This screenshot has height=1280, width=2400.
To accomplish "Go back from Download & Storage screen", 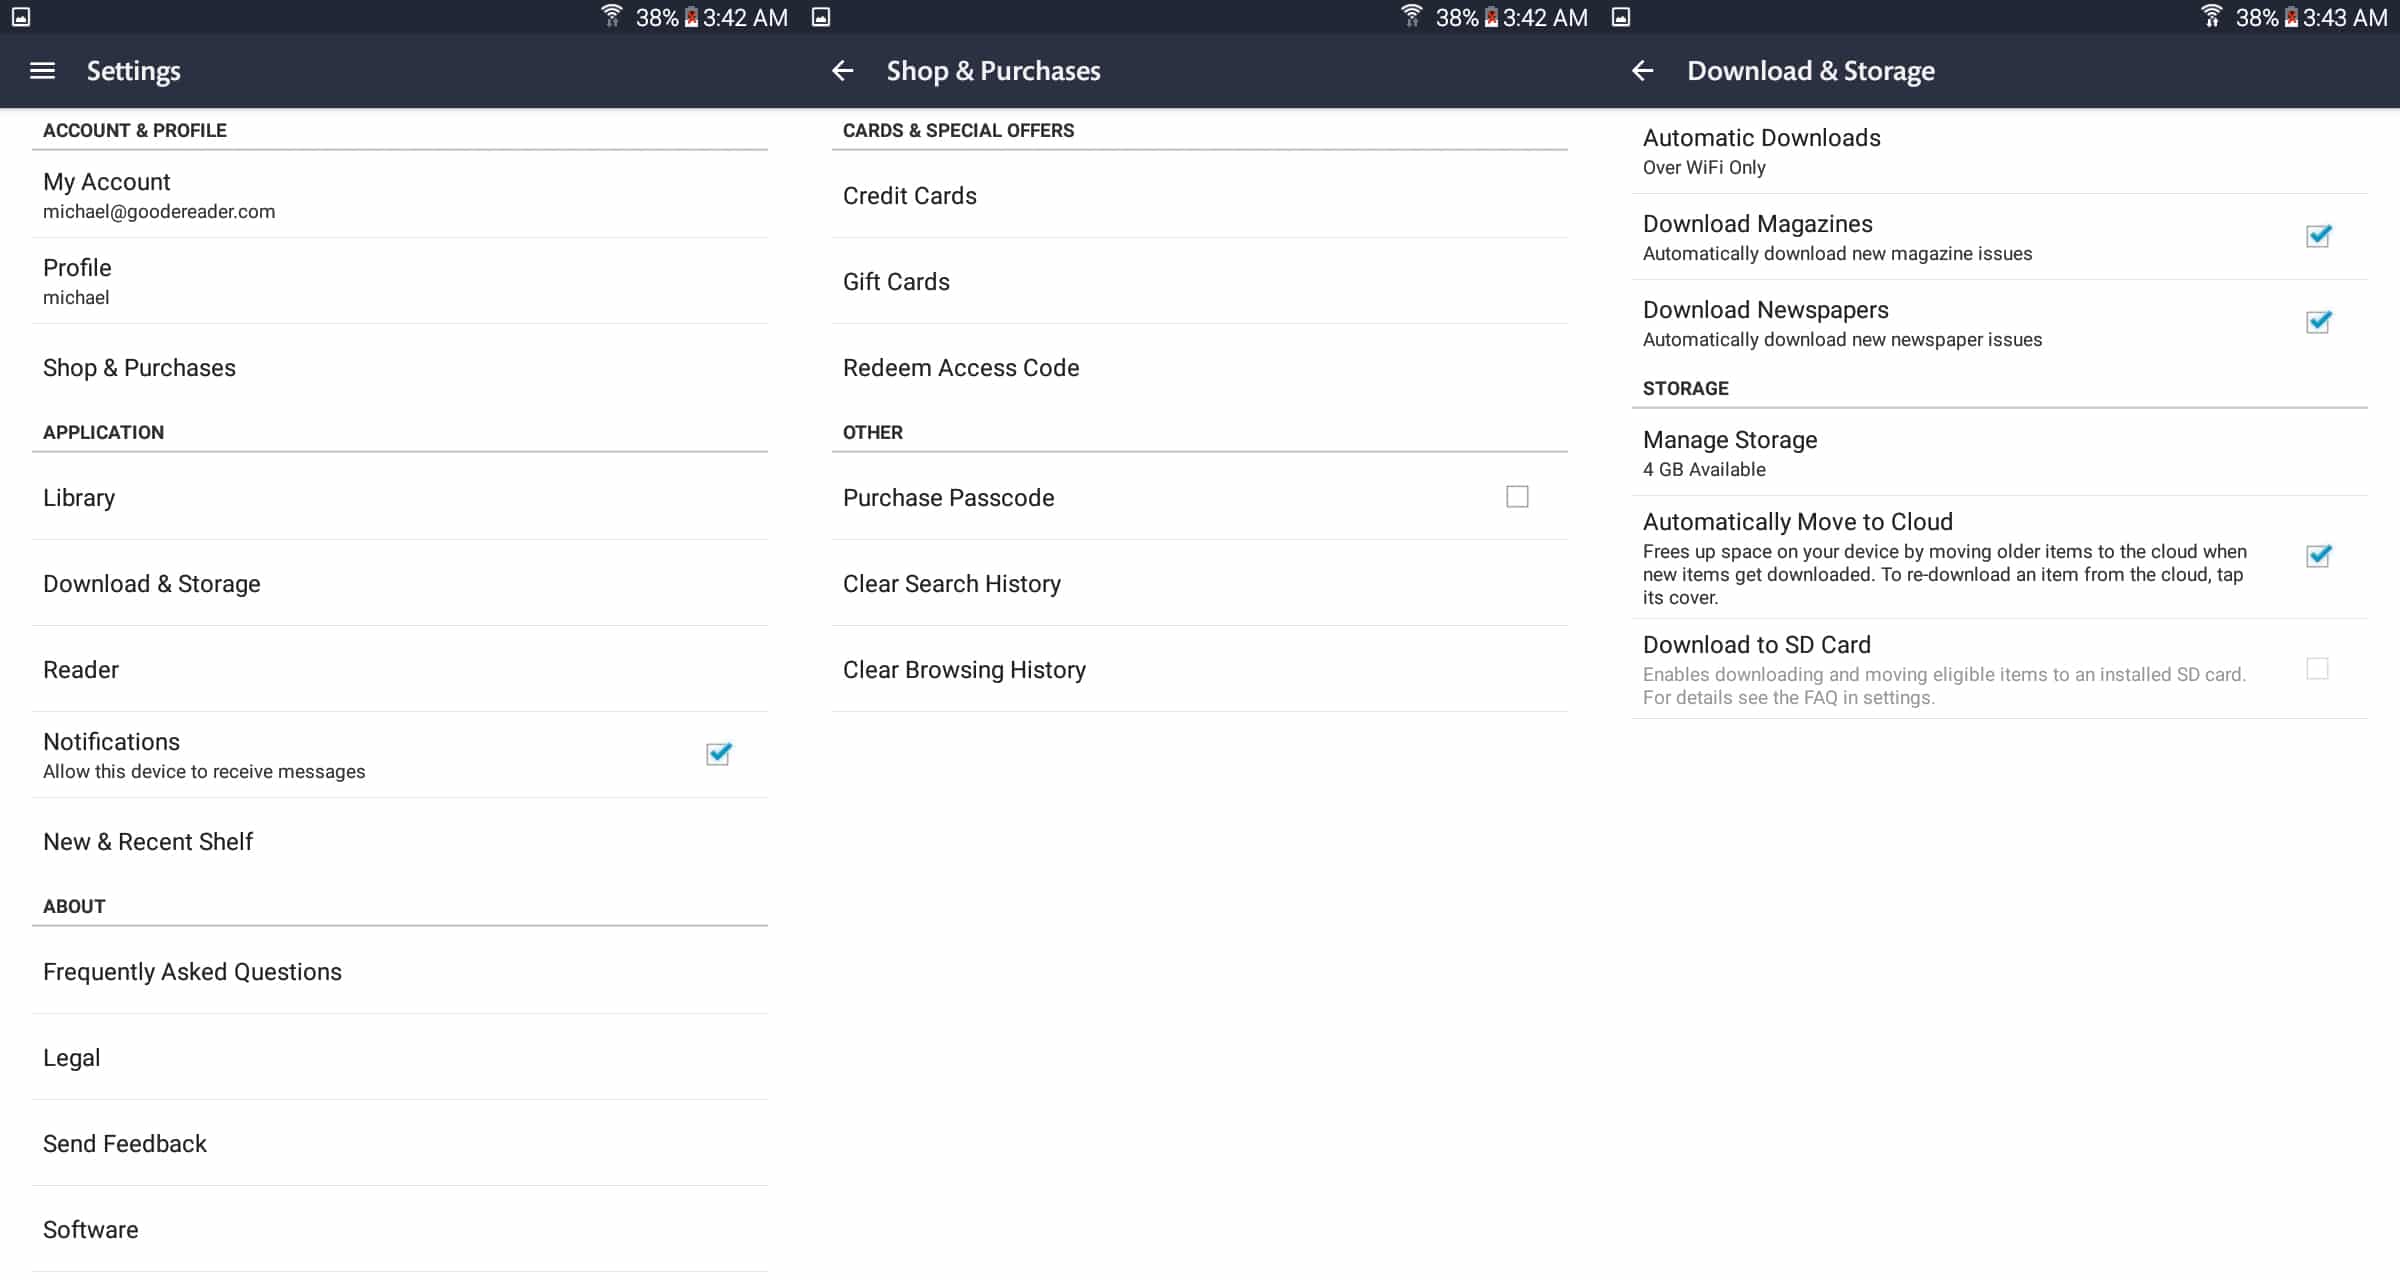I will pos(1643,71).
